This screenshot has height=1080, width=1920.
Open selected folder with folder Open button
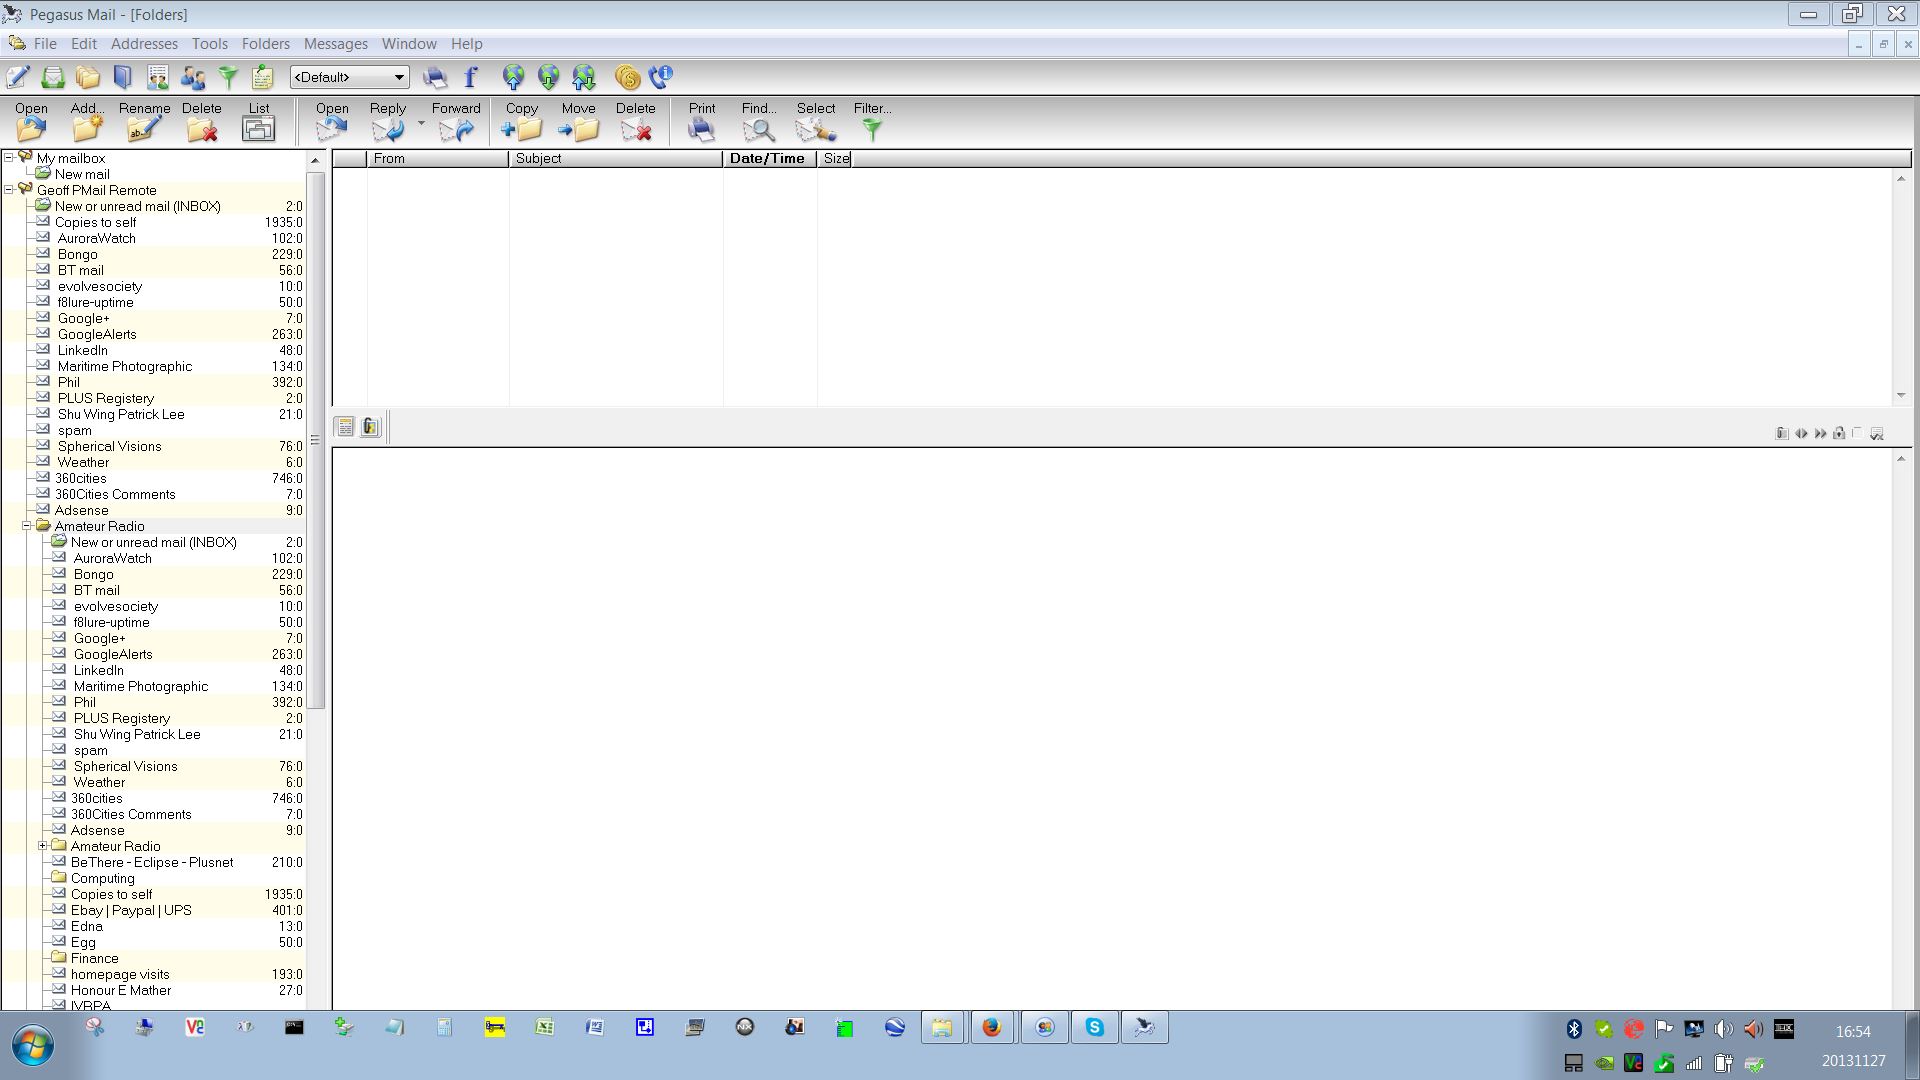[31, 121]
